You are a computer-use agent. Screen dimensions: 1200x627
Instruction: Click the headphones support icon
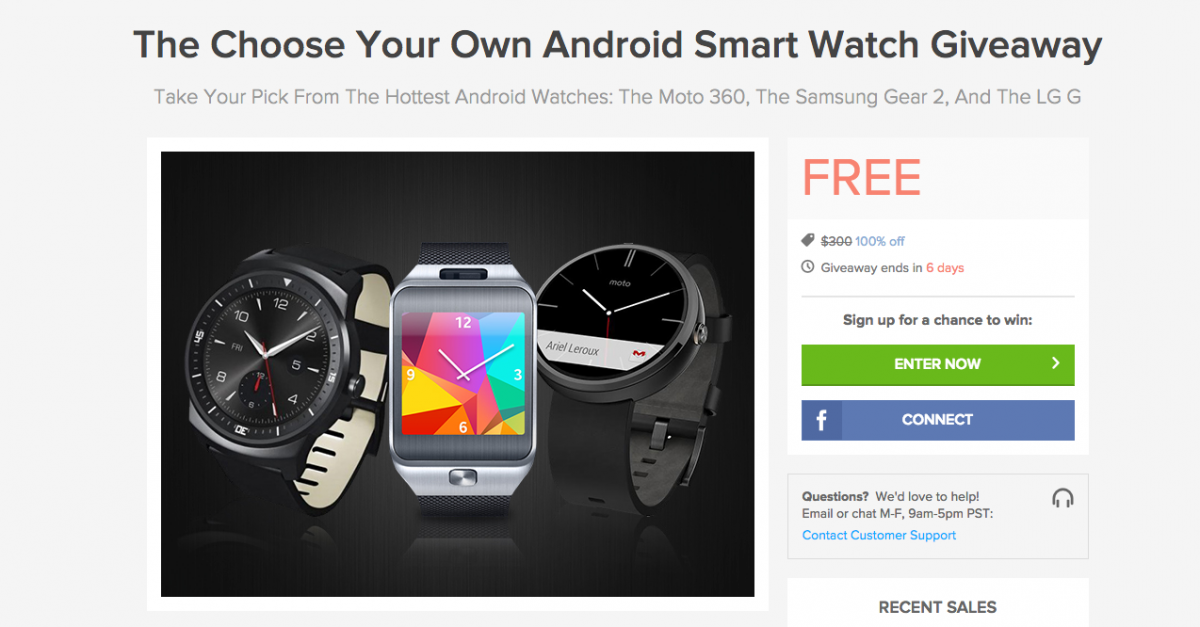pos(1062,498)
